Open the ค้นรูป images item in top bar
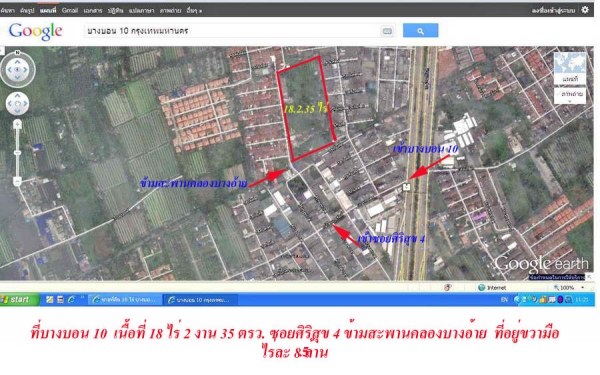 tap(27, 10)
